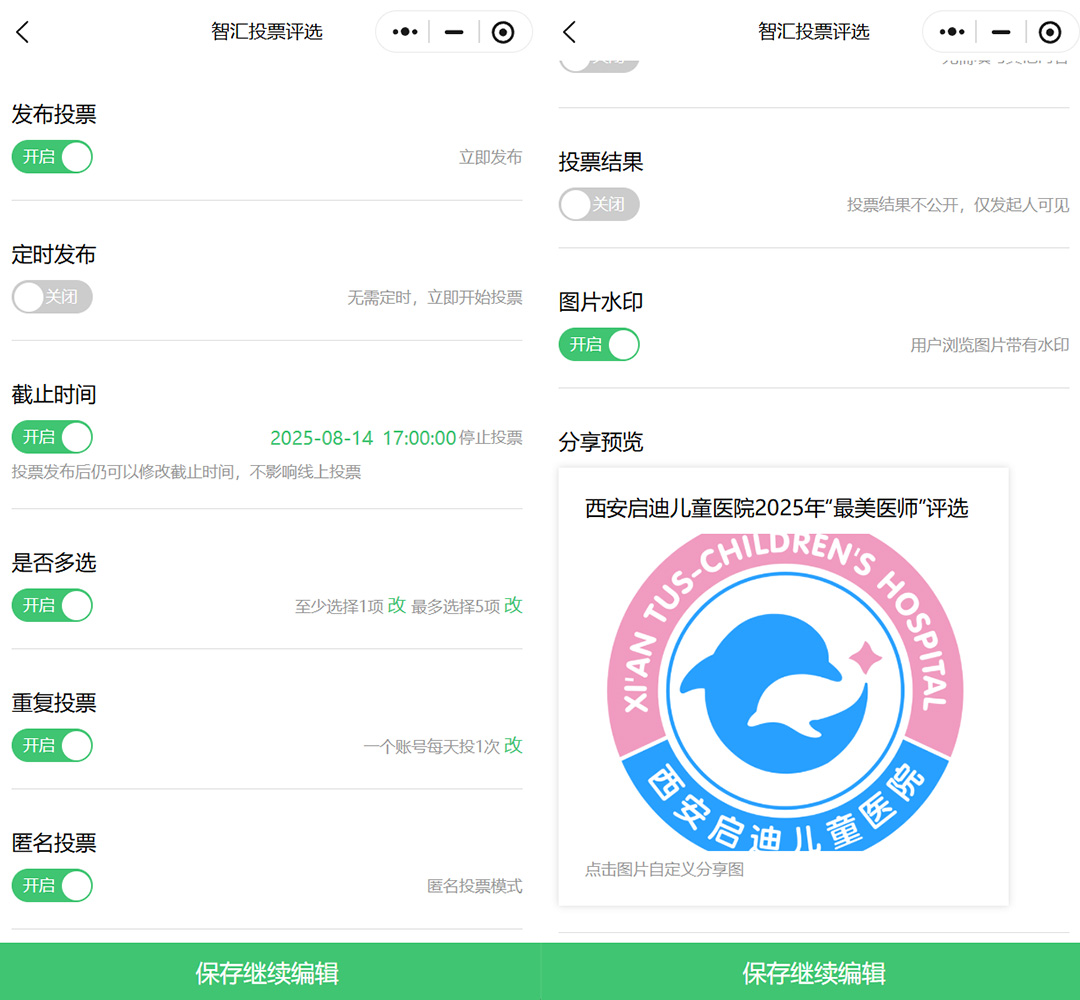
Task: Close left mini program via target icon
Action: tap(503, 32)
